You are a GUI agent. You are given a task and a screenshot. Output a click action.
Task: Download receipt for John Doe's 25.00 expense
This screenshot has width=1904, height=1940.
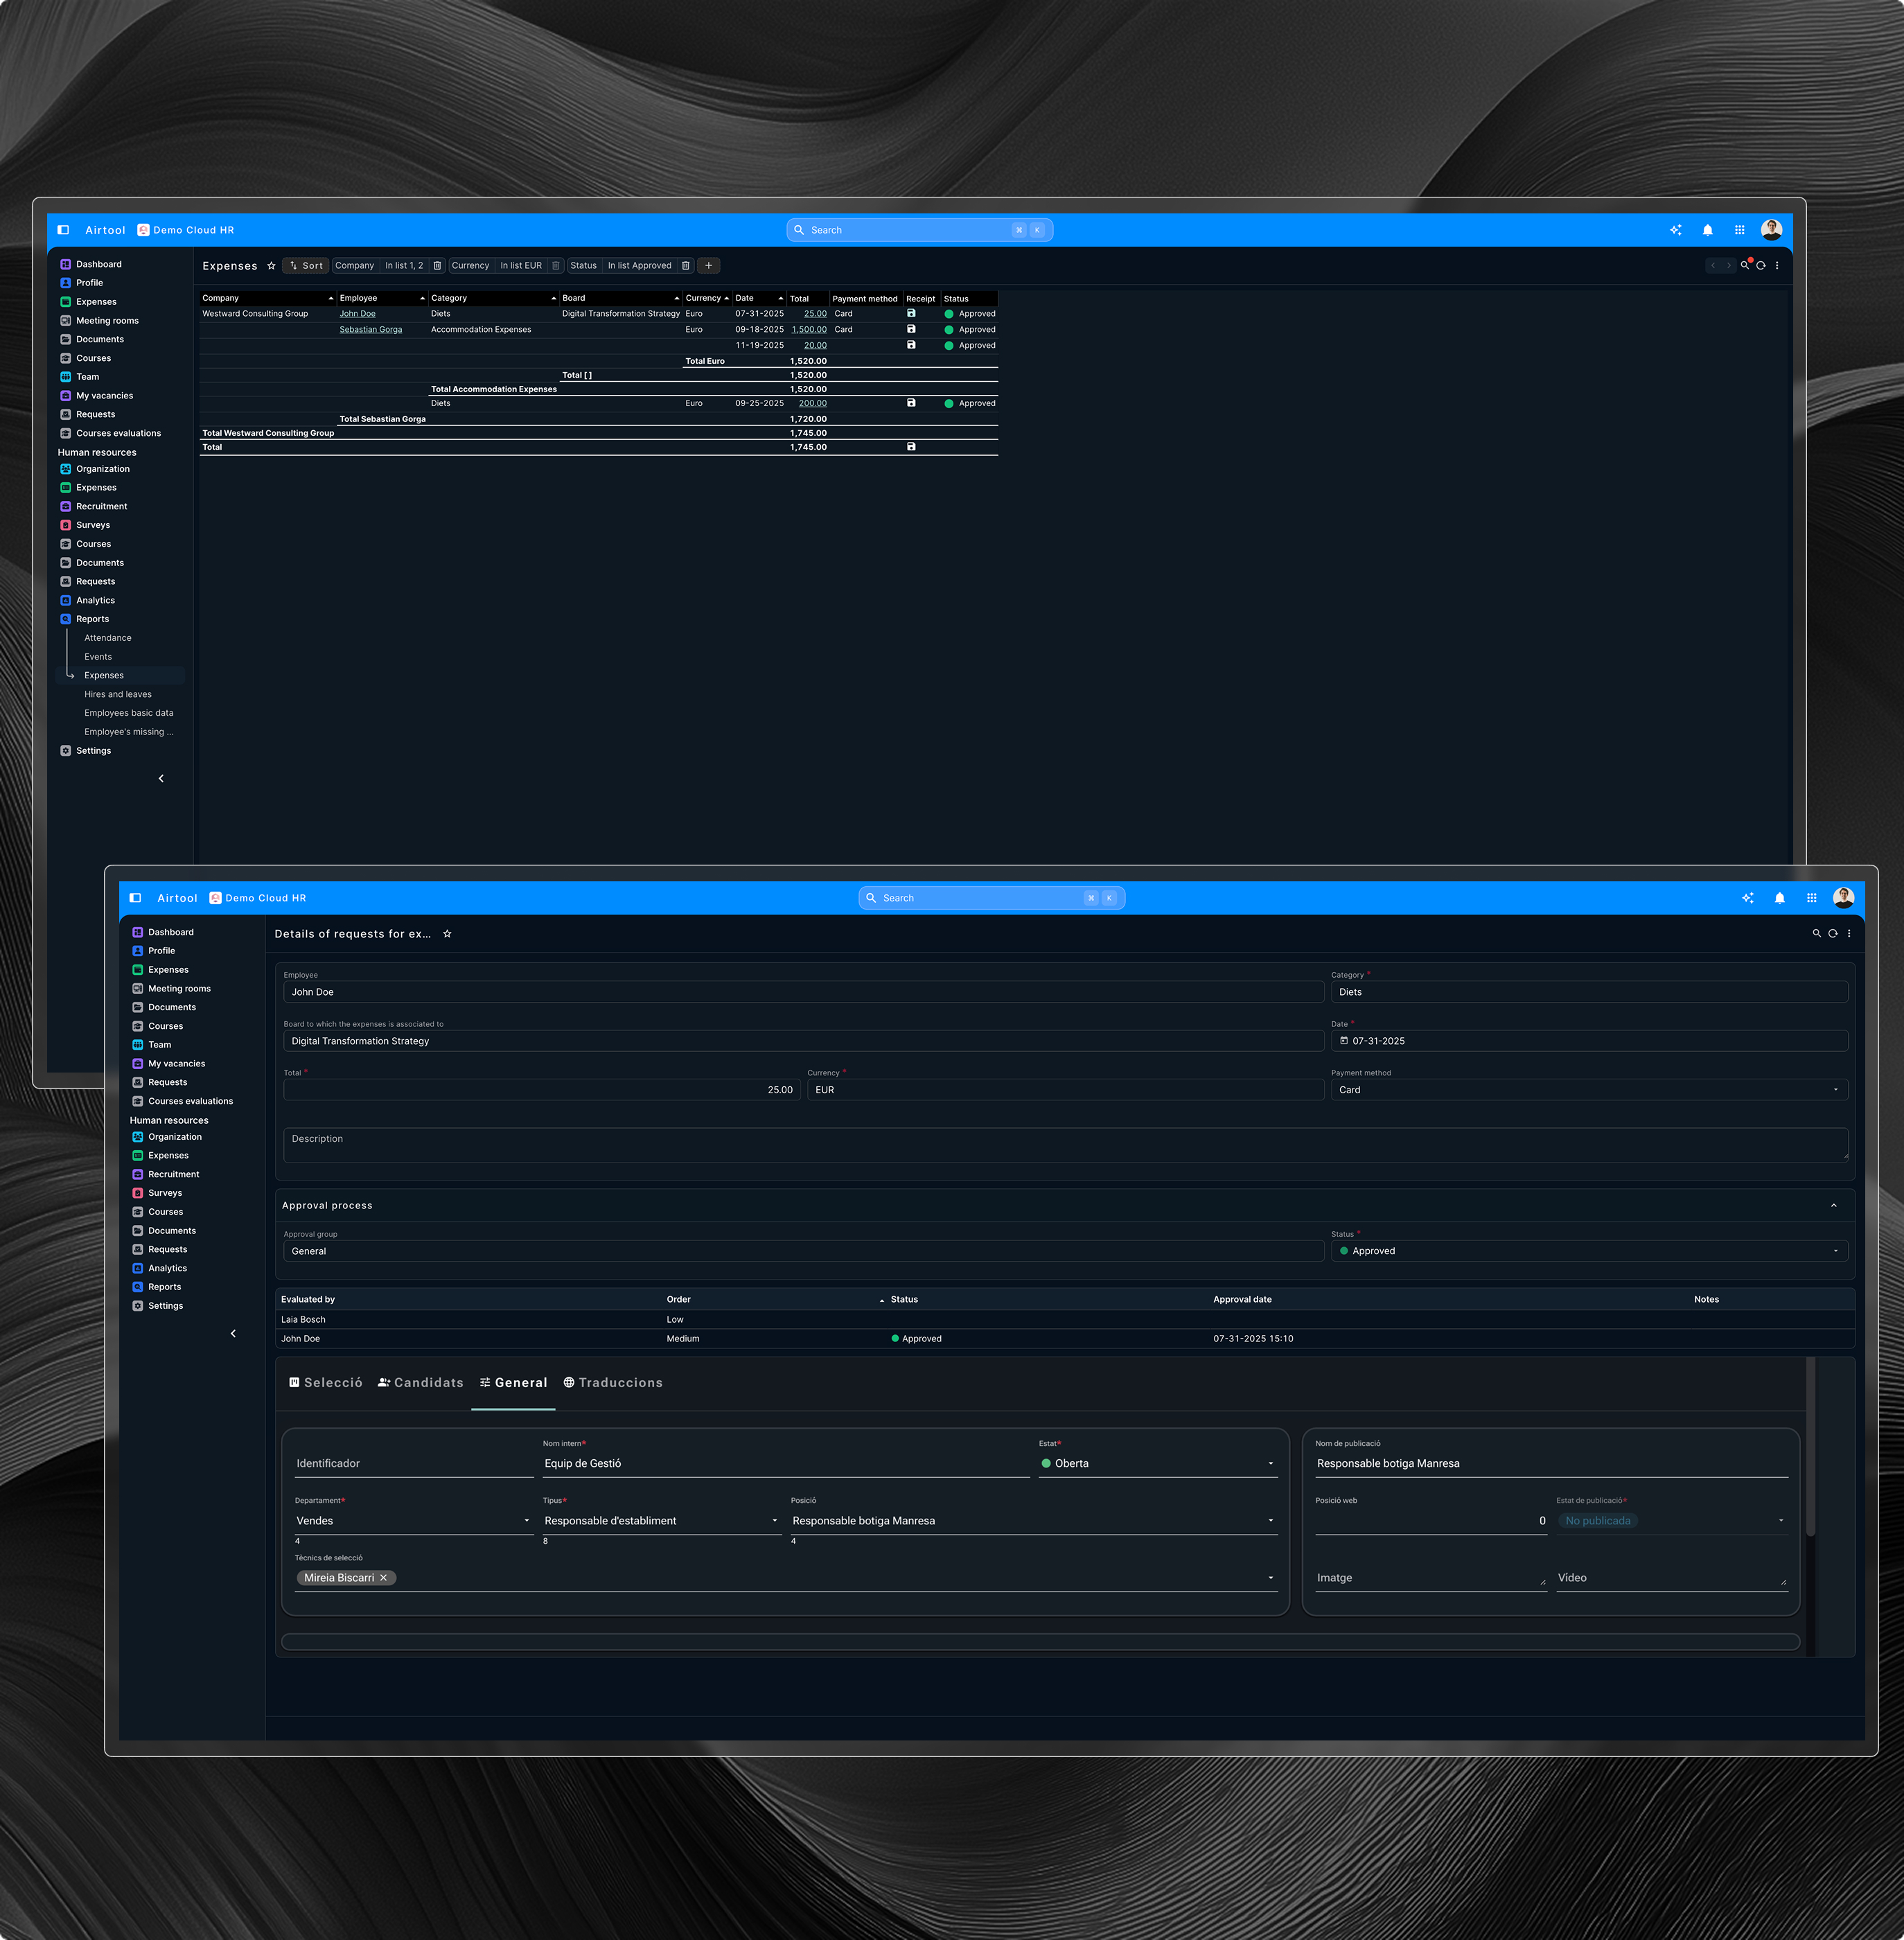[911, 313]
